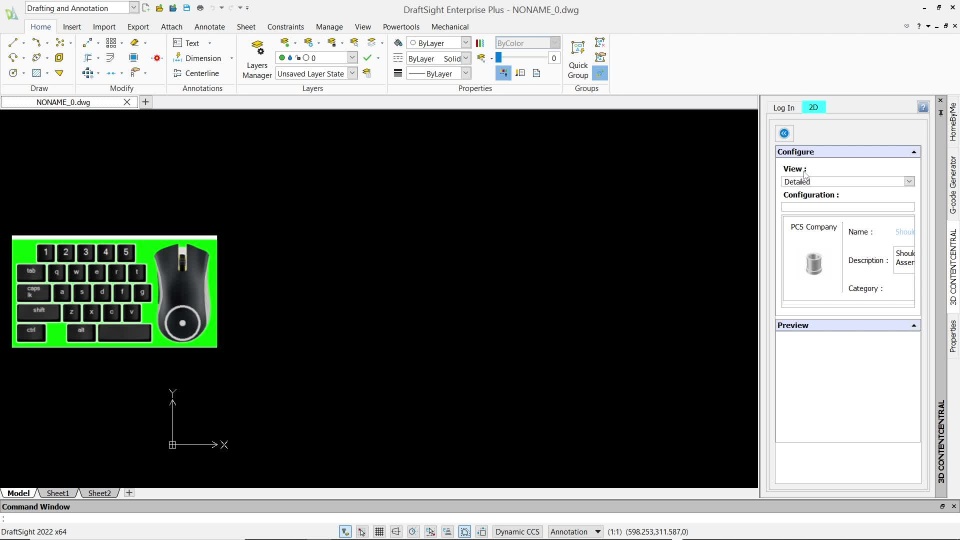
Task: Click the Open file folder icon
Action: pos(159,8)
